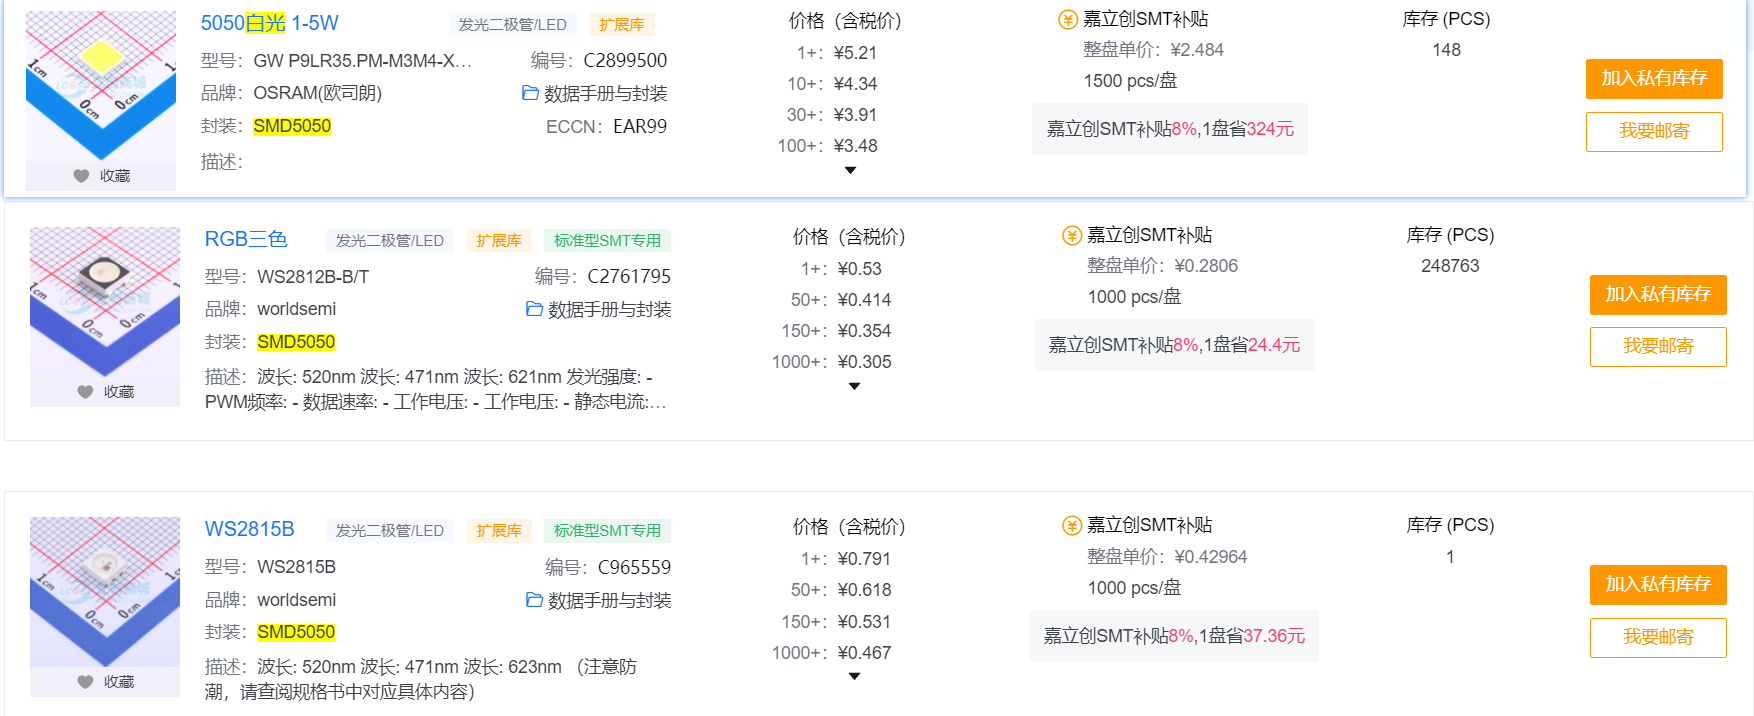
Task: Click the ¥0.305 price for 1000+
Action: click(864, 362)
